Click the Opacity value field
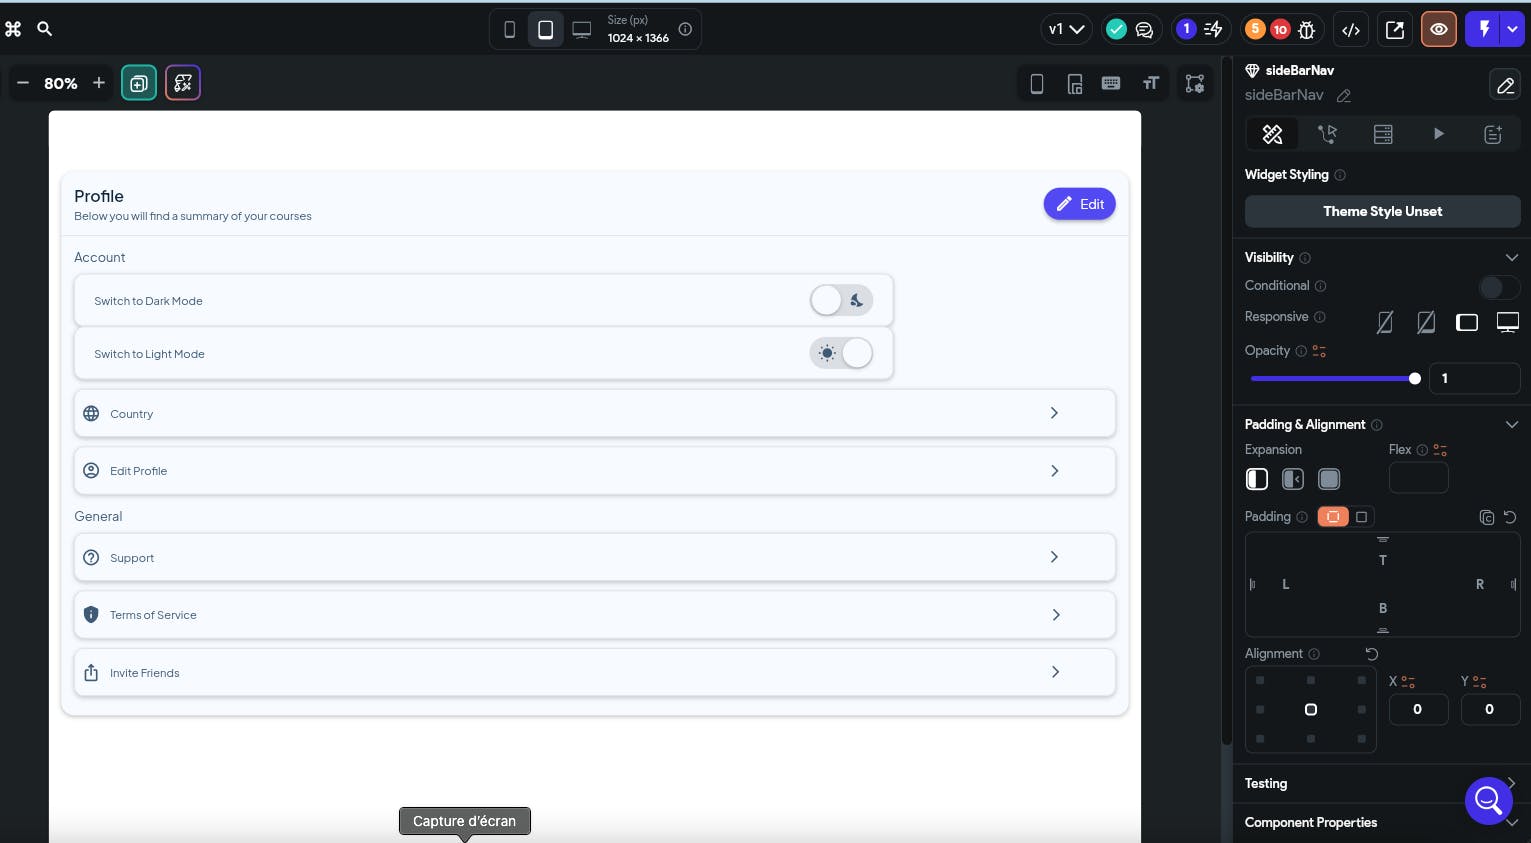The image size is (1531, 843). pyautogui.click(x=1475, y=378)
